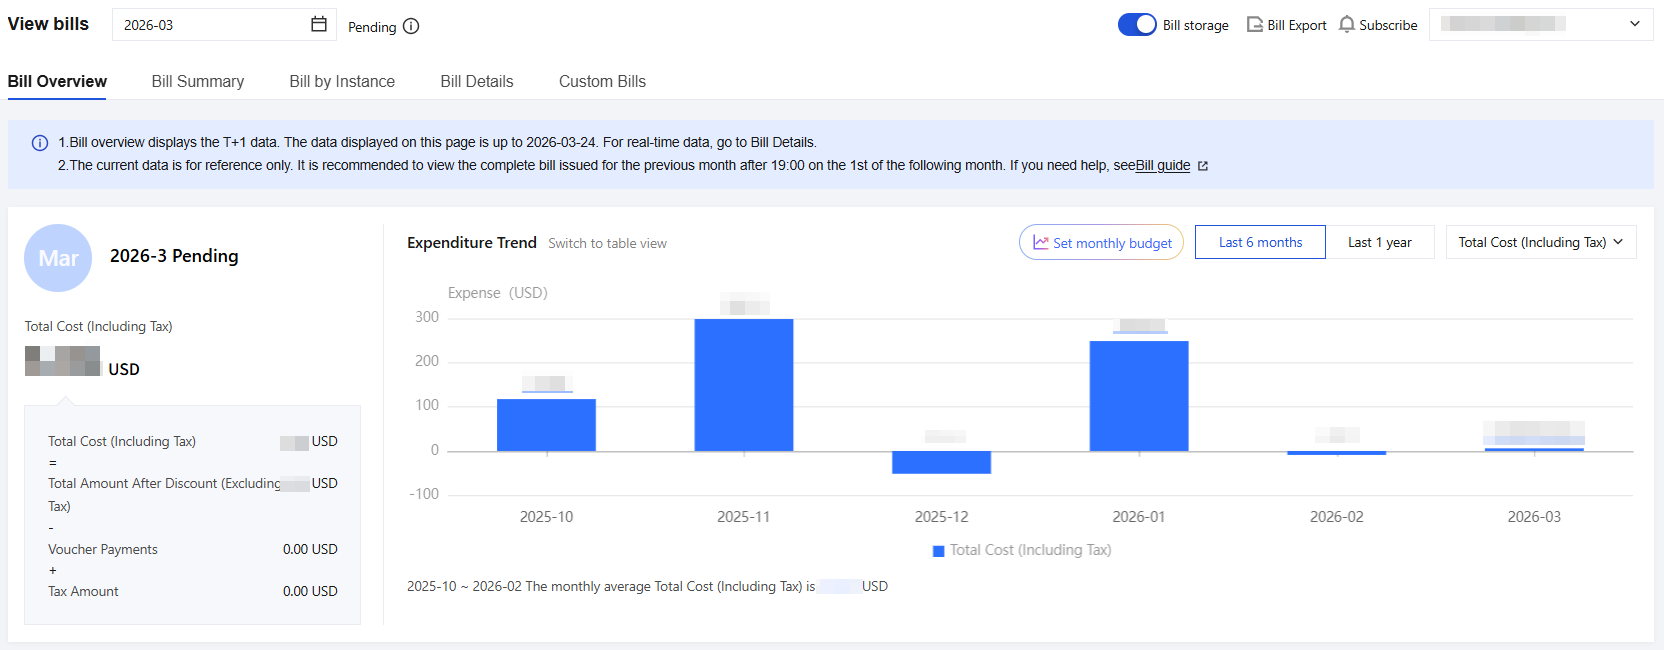This screenshot has height=650, width=1664.
Task: Expand the Total Cost (Including Tax) dropdown
Action: pyautogui.click(x=1541, y=242)
